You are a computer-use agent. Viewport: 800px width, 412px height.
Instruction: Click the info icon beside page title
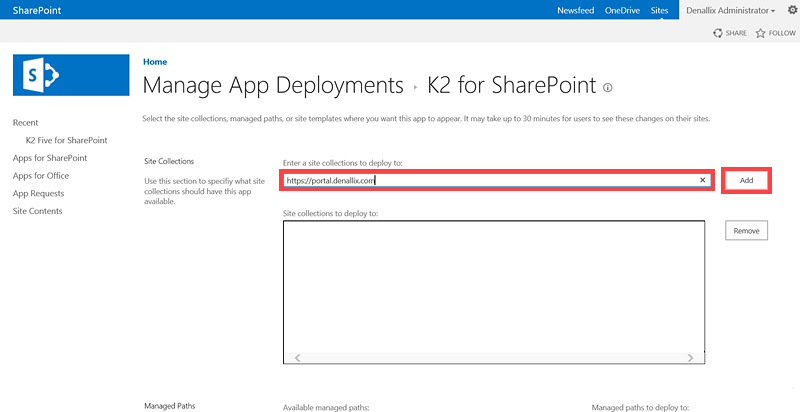point(607,87)
